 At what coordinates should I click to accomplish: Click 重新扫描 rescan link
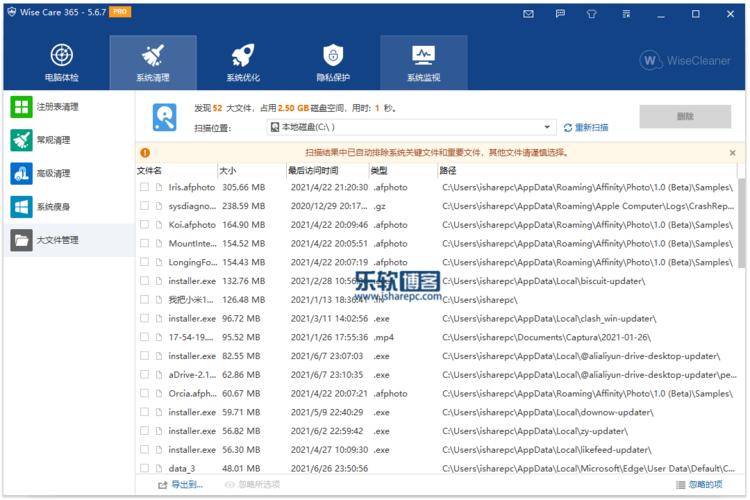(586, 127)
